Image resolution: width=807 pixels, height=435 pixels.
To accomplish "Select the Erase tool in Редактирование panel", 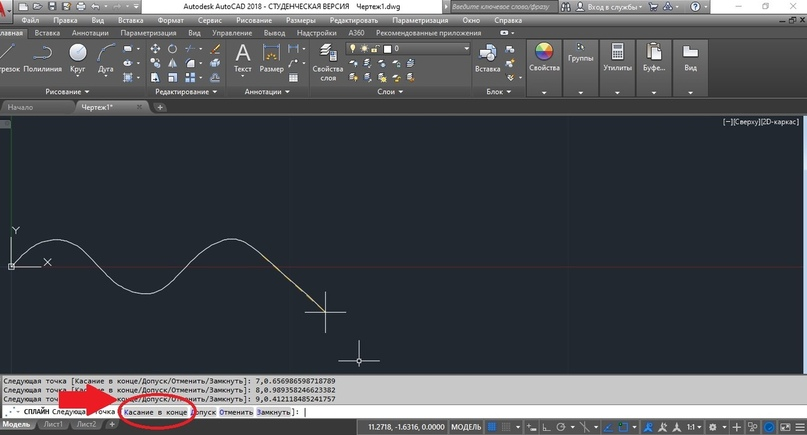I will click(x=215, y=49).
